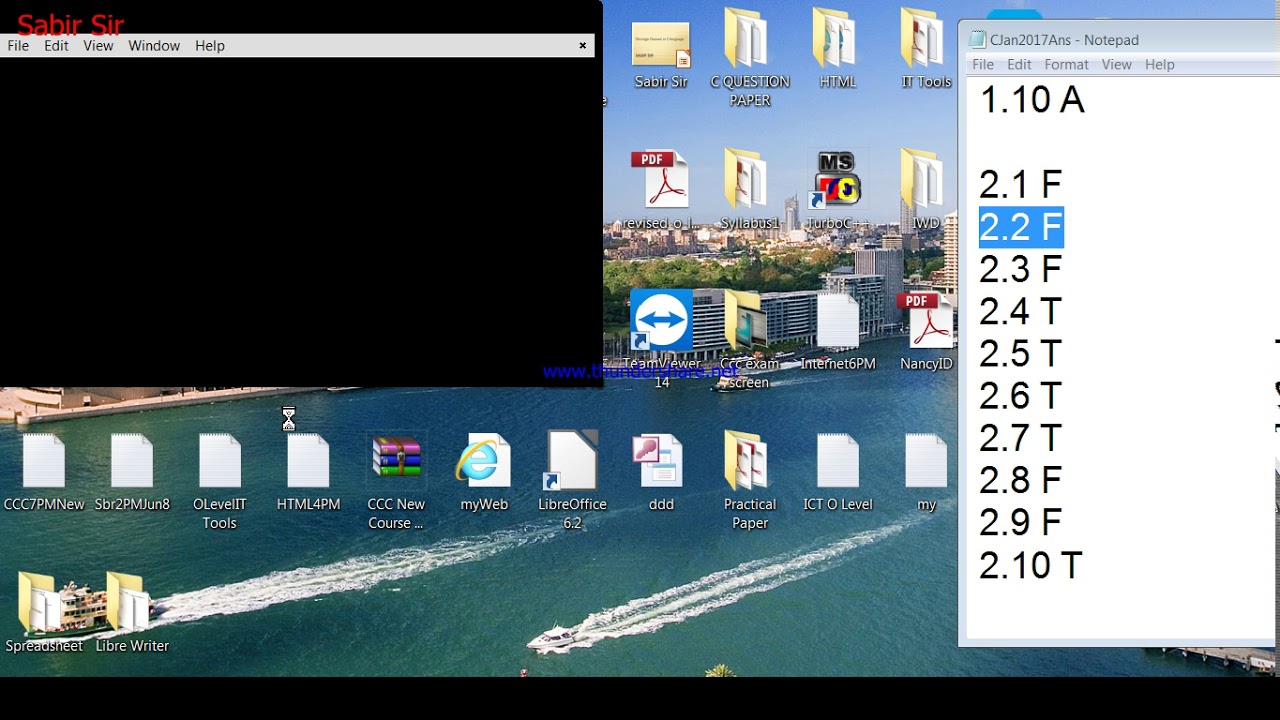This screenshot has height=720, width=1280.
Task: Open the Syllabus1 folder
Action: [749, 190]
